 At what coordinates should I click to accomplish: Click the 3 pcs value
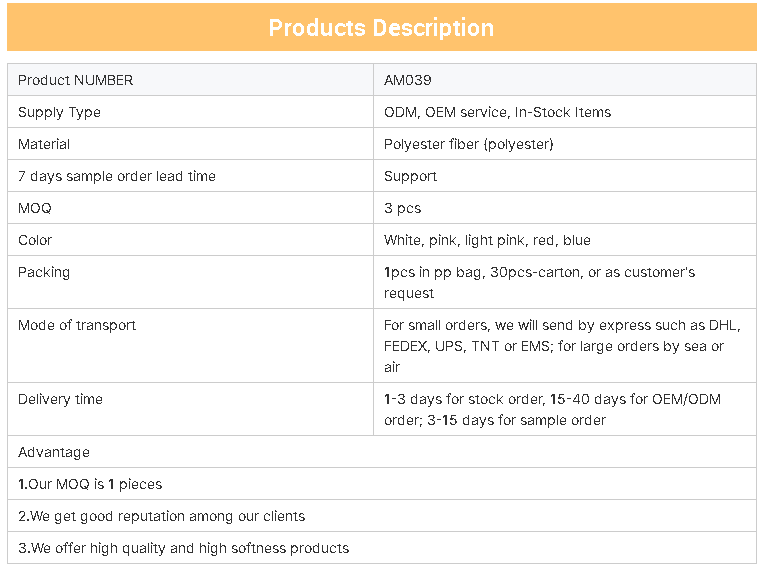pyautogui.click(x=402, y=208)
